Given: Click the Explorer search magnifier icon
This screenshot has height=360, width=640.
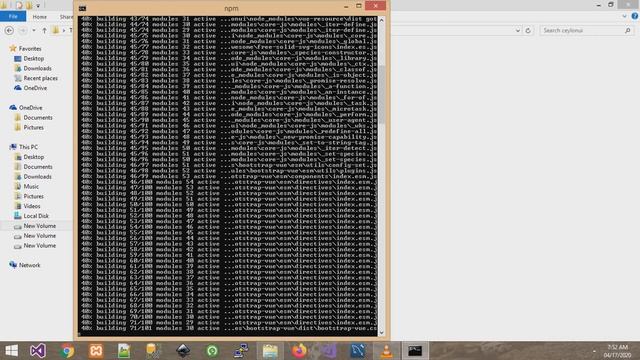Looking at the screenshot, I should pyautogui.click(x=628, y=31).
